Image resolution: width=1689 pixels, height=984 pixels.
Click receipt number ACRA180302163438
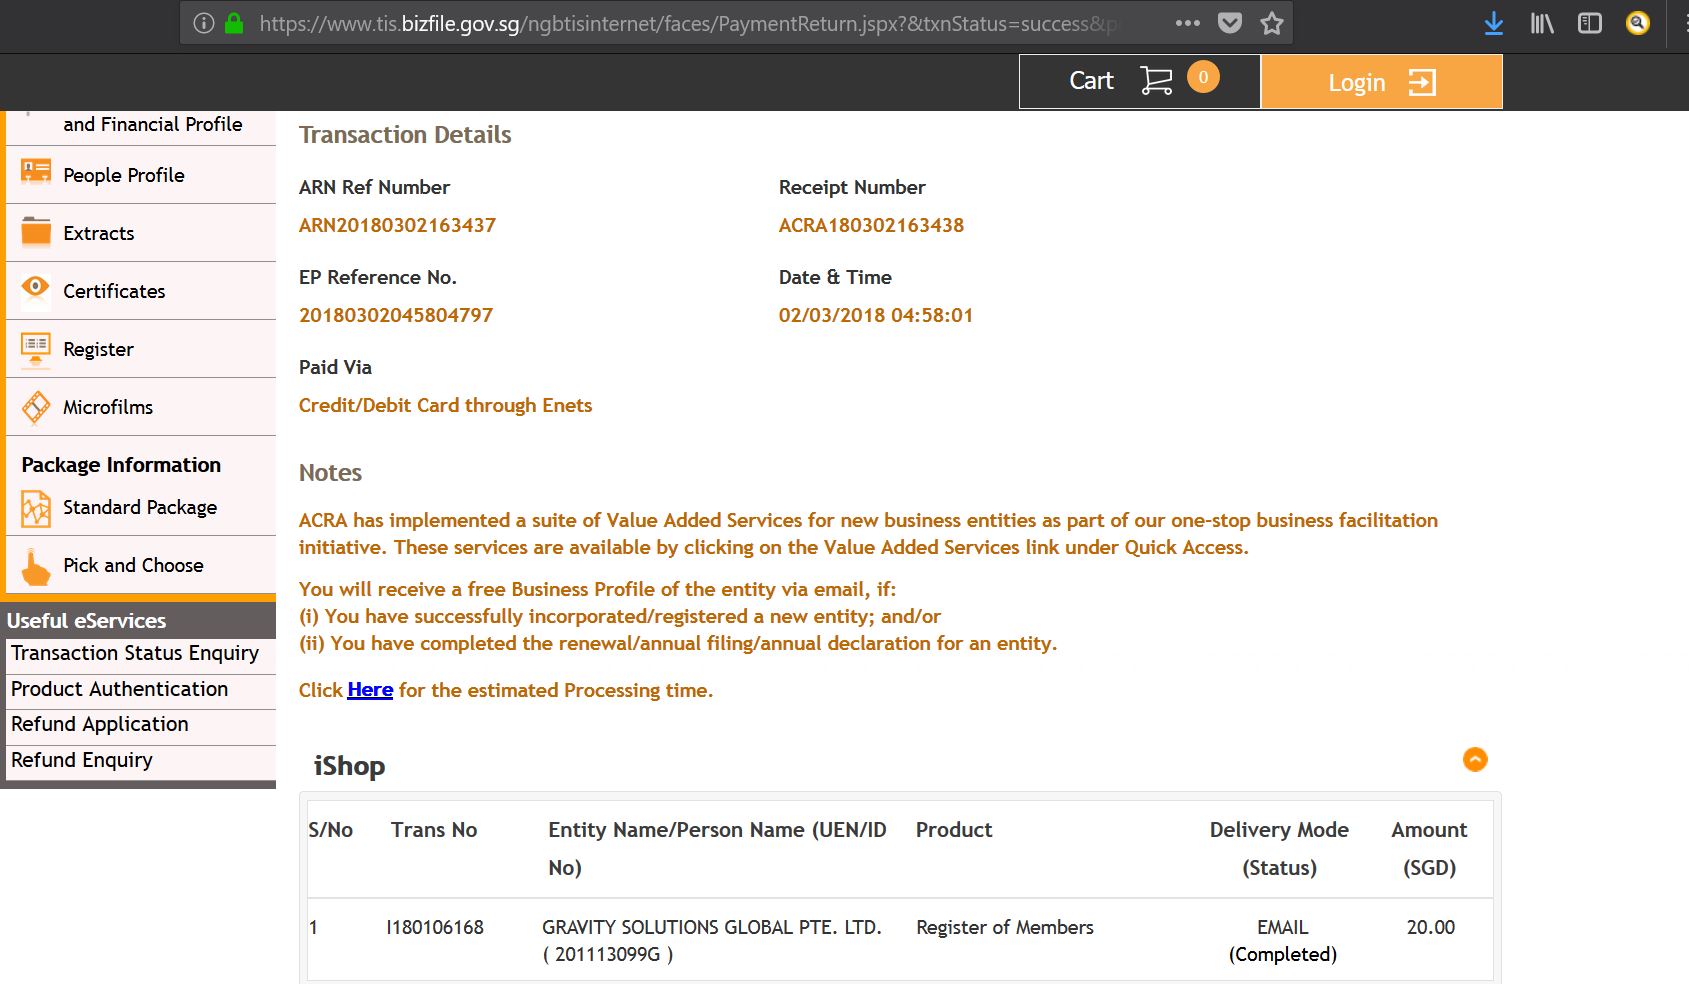[x=871, y=225]
